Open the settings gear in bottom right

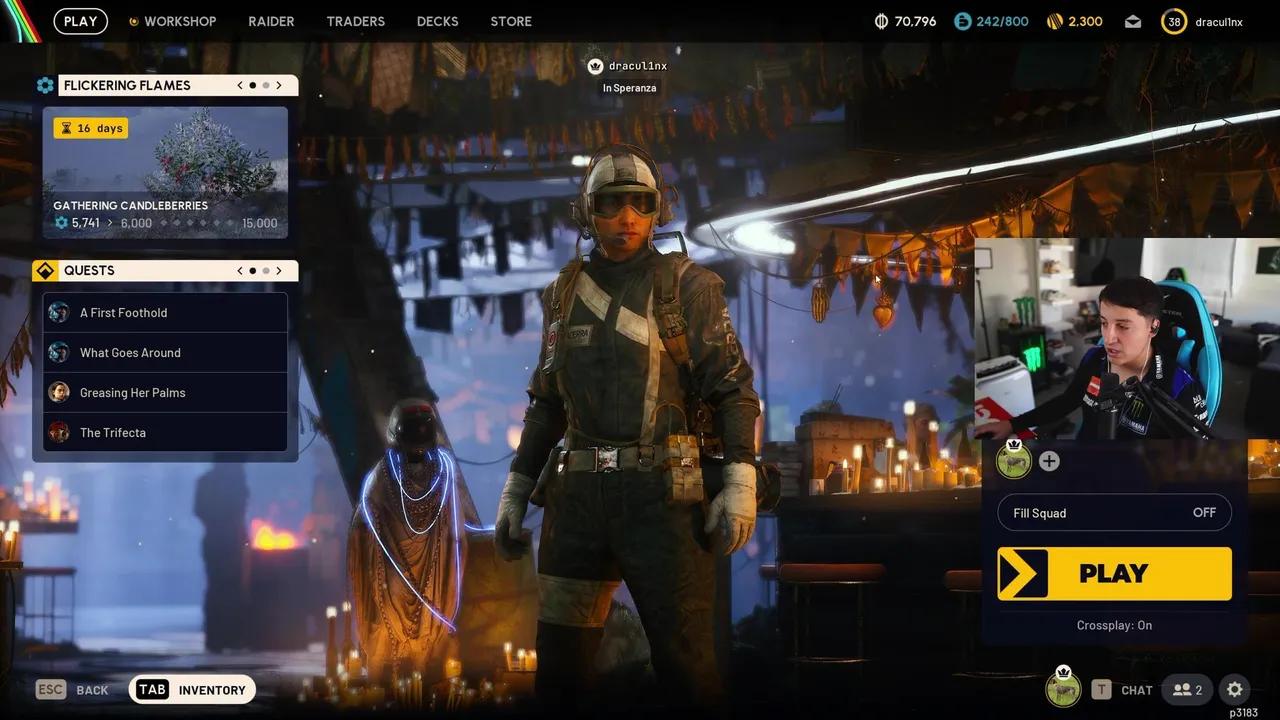(x=1234, y=689)
